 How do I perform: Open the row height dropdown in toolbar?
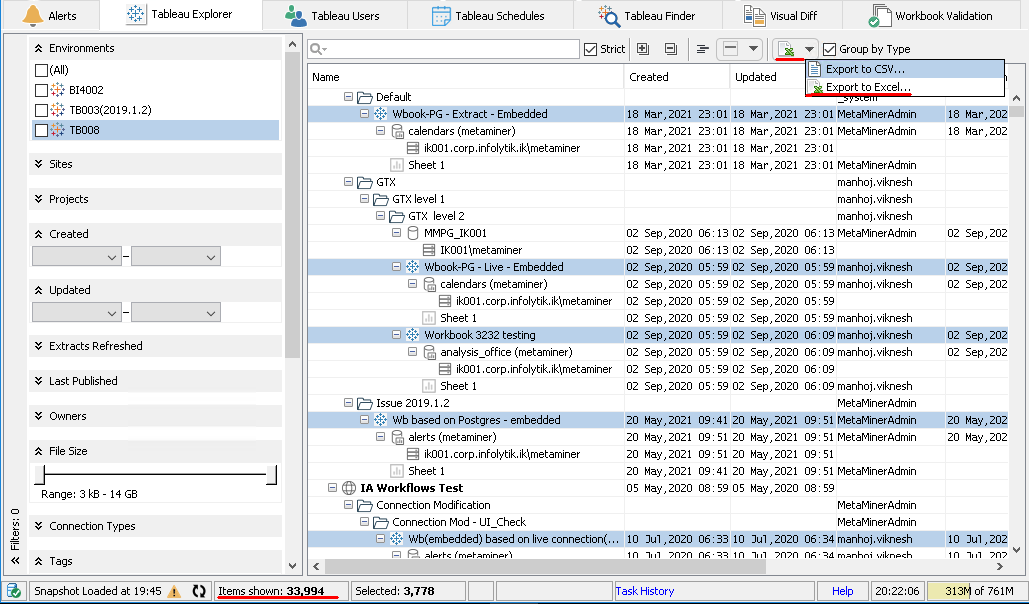click(753, 49)
